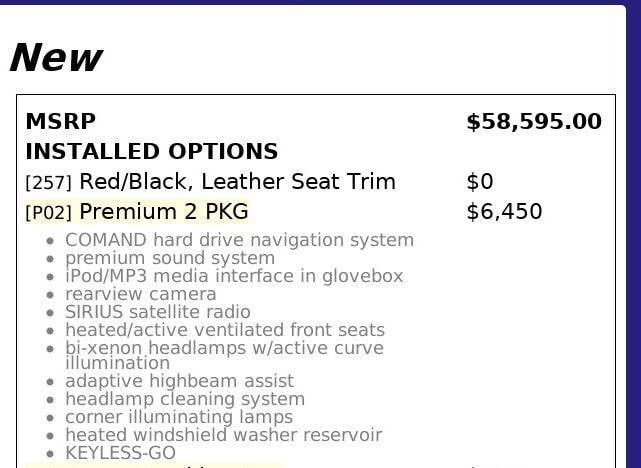Select Red/Black, Leather Seat Trim option
Viewport: 641px width, 468px height.
tap(237, 182)
